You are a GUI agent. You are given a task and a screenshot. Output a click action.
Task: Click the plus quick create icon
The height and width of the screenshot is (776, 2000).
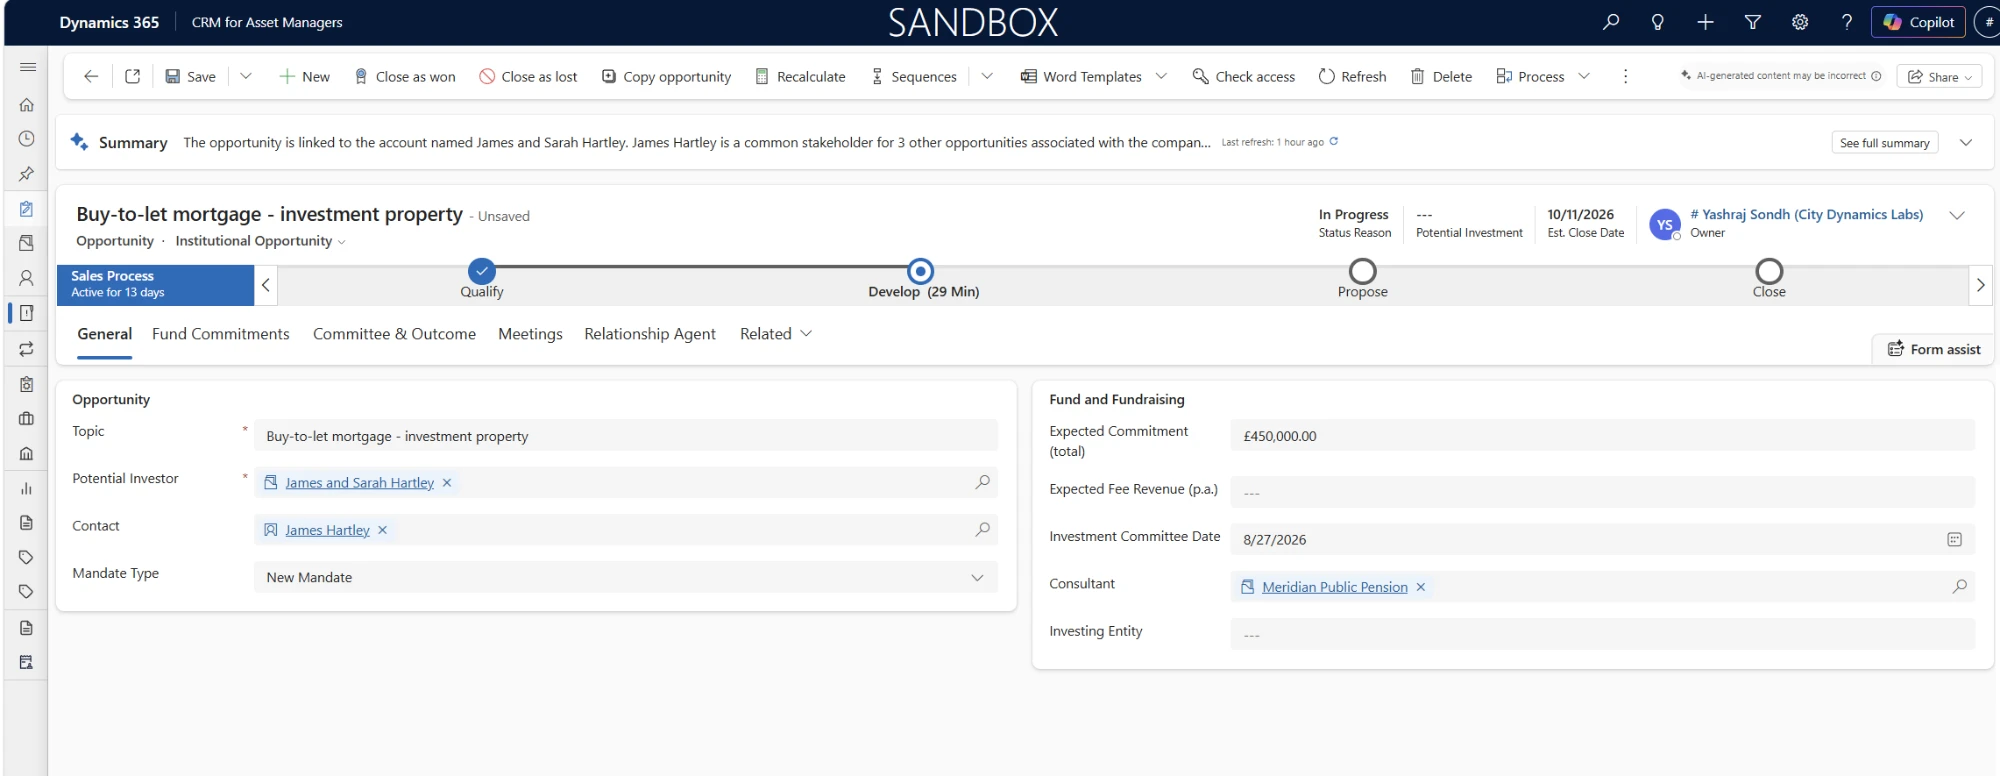point(1705,22)
